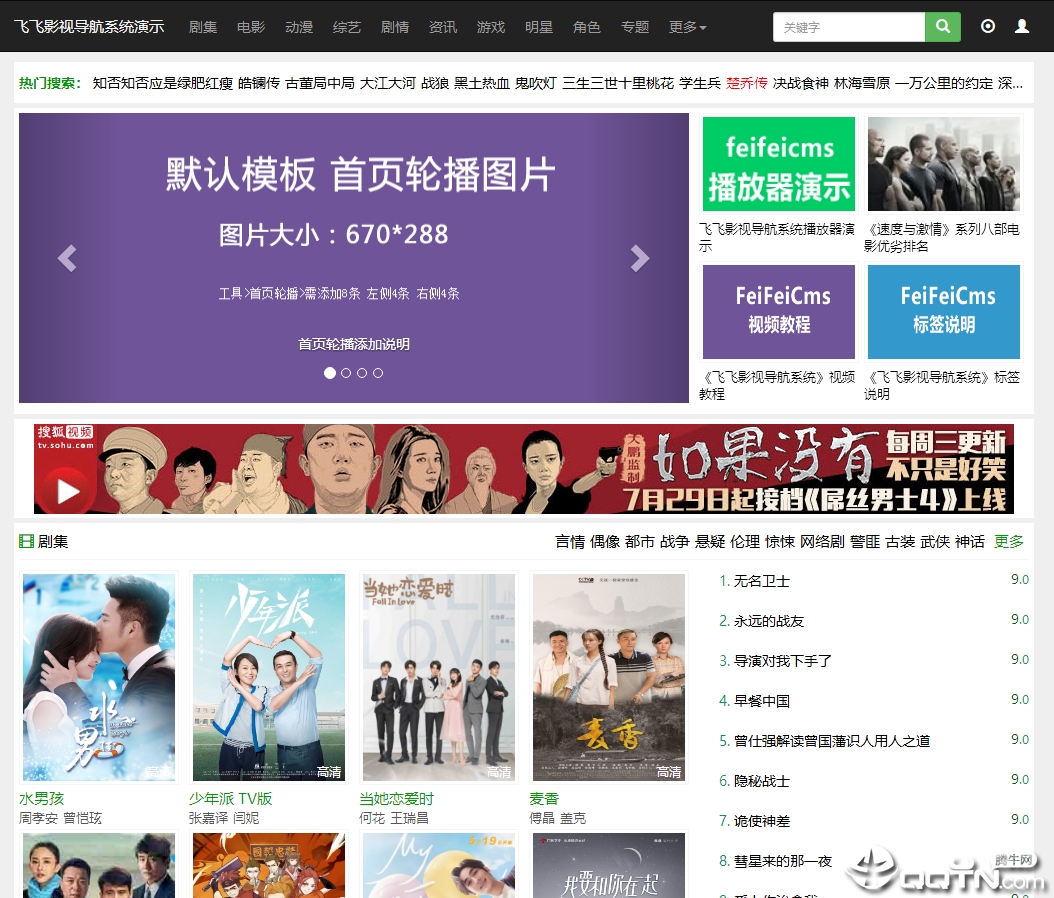Open ranked item 隐秘战士

762,781
